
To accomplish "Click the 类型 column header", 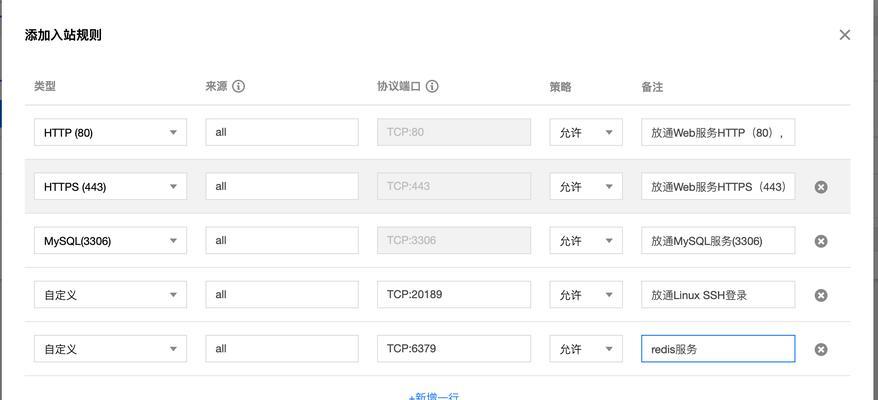I will click(45, 87).
